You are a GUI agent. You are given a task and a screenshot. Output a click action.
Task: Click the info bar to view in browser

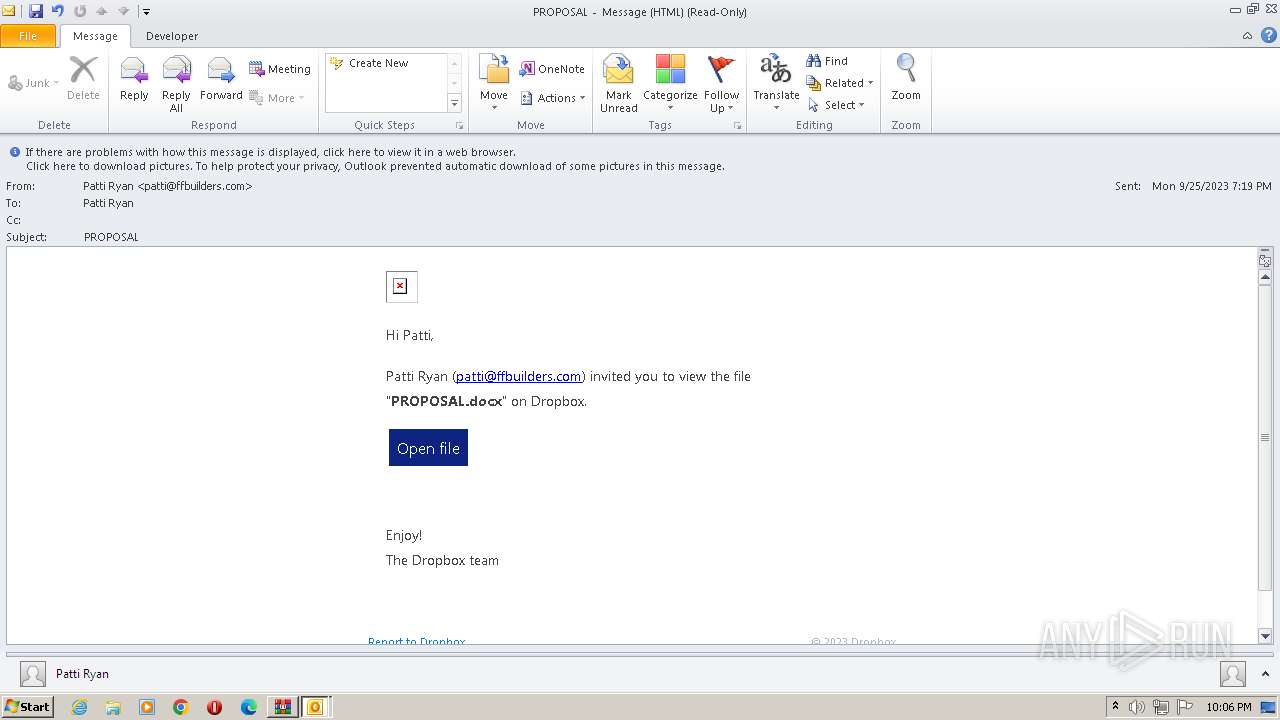(x=270, y=152)
